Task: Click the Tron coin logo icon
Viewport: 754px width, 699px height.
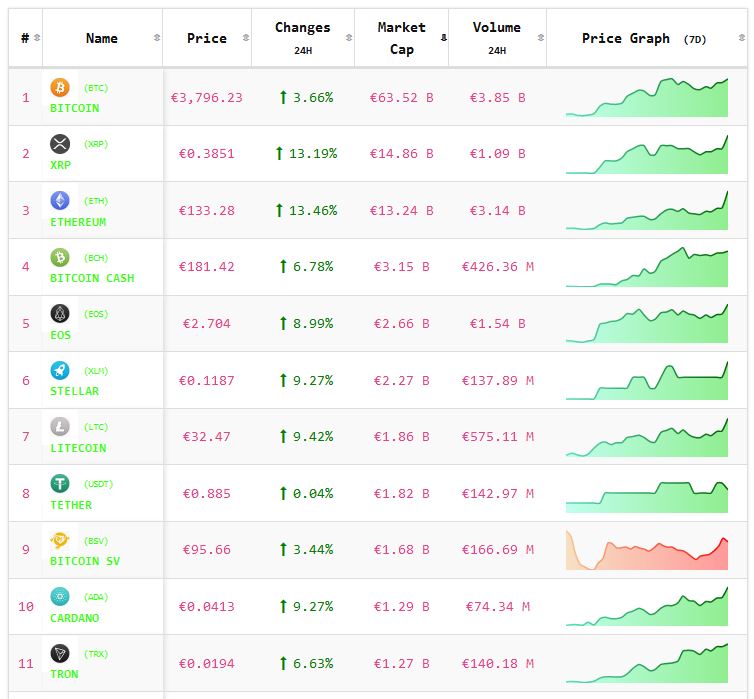Action: pos(60,654)
